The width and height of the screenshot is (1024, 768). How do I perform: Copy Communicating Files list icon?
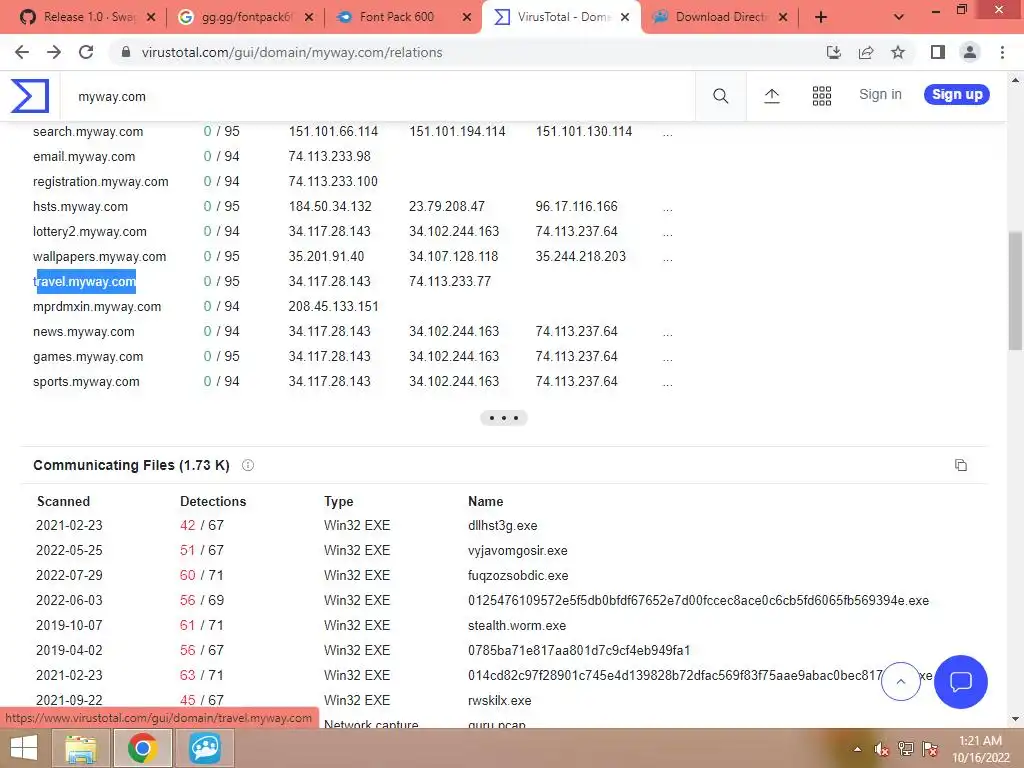click(x=961, y=465)
